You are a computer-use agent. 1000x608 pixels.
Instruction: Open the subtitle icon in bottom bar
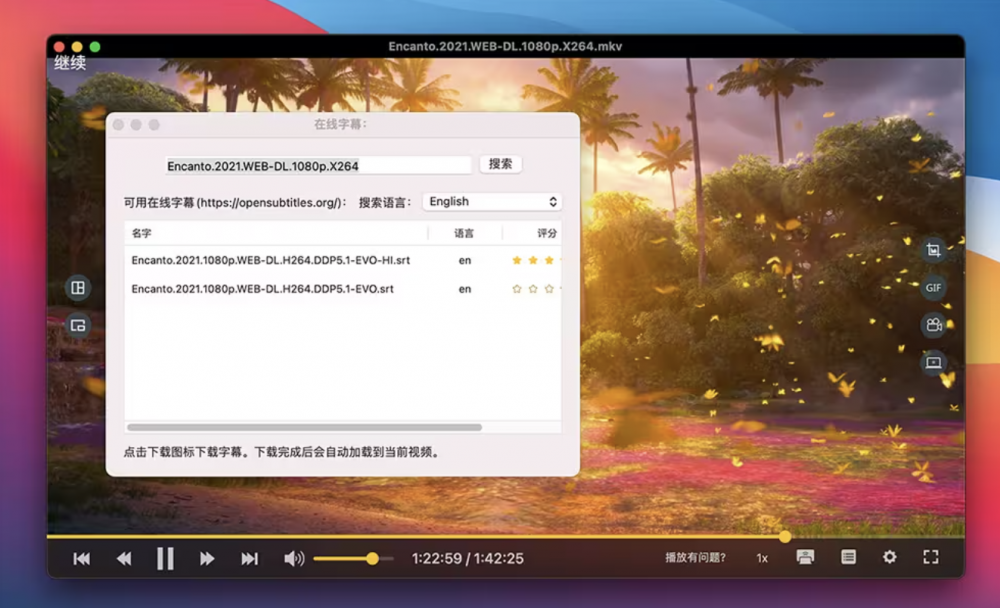point(805,557)
